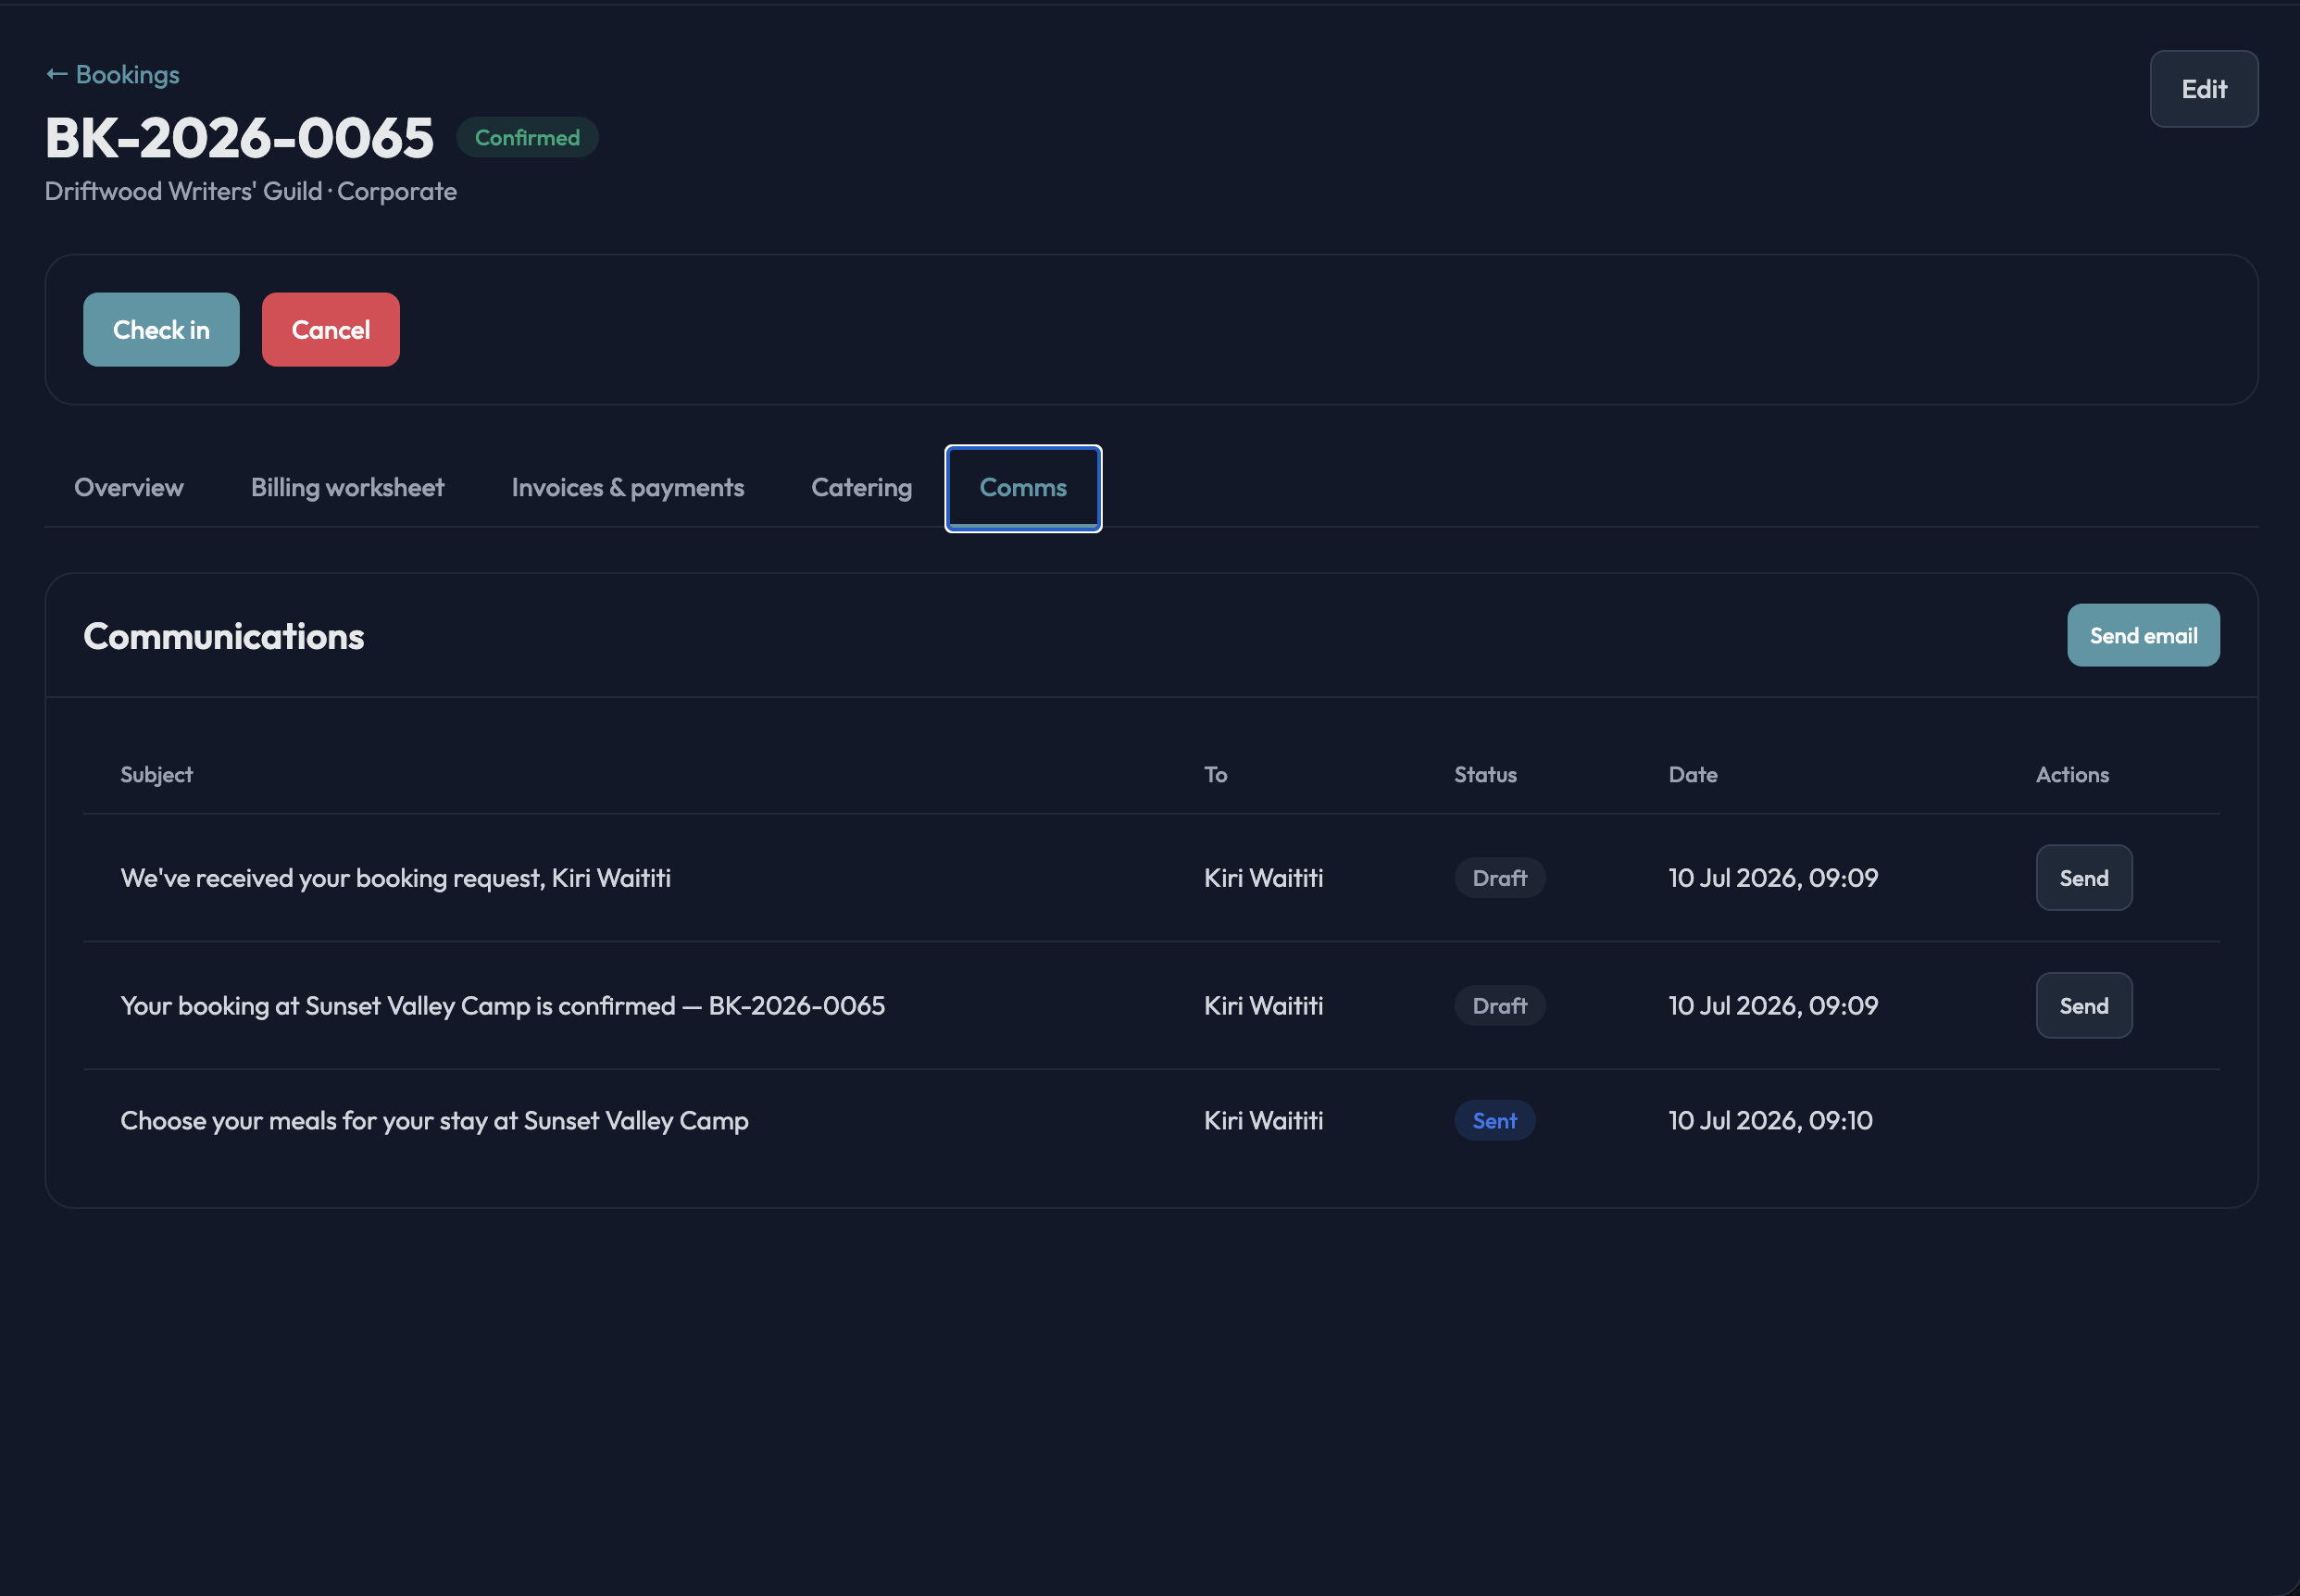Click the BK-2026-0065 heading

pos(239,137)
